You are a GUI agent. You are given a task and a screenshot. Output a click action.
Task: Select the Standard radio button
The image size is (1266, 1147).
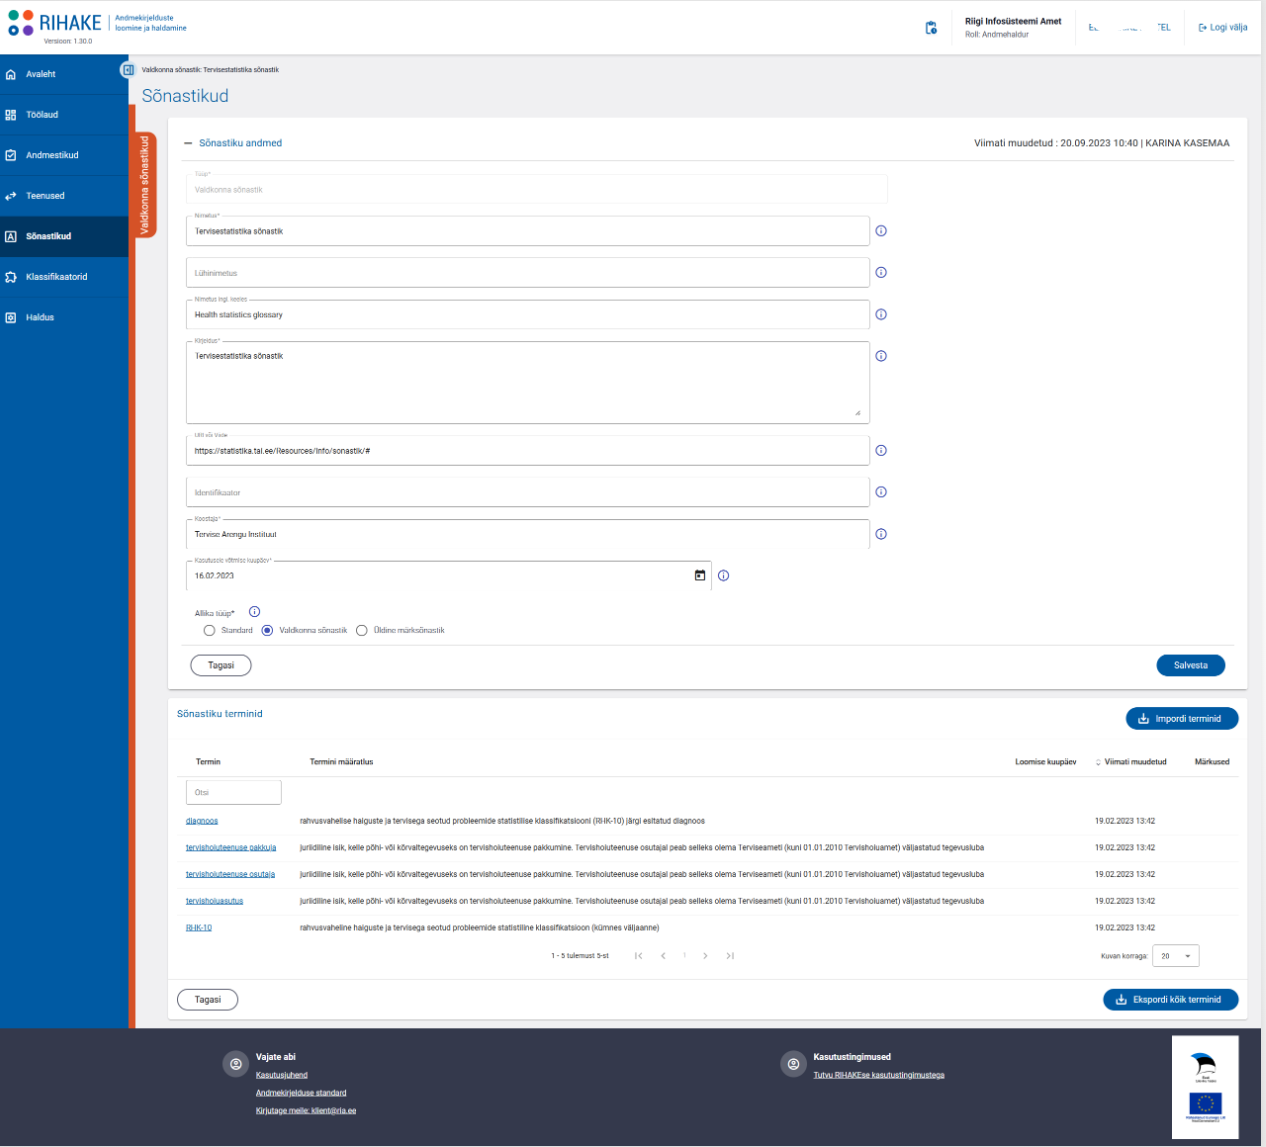click(209, 631)
